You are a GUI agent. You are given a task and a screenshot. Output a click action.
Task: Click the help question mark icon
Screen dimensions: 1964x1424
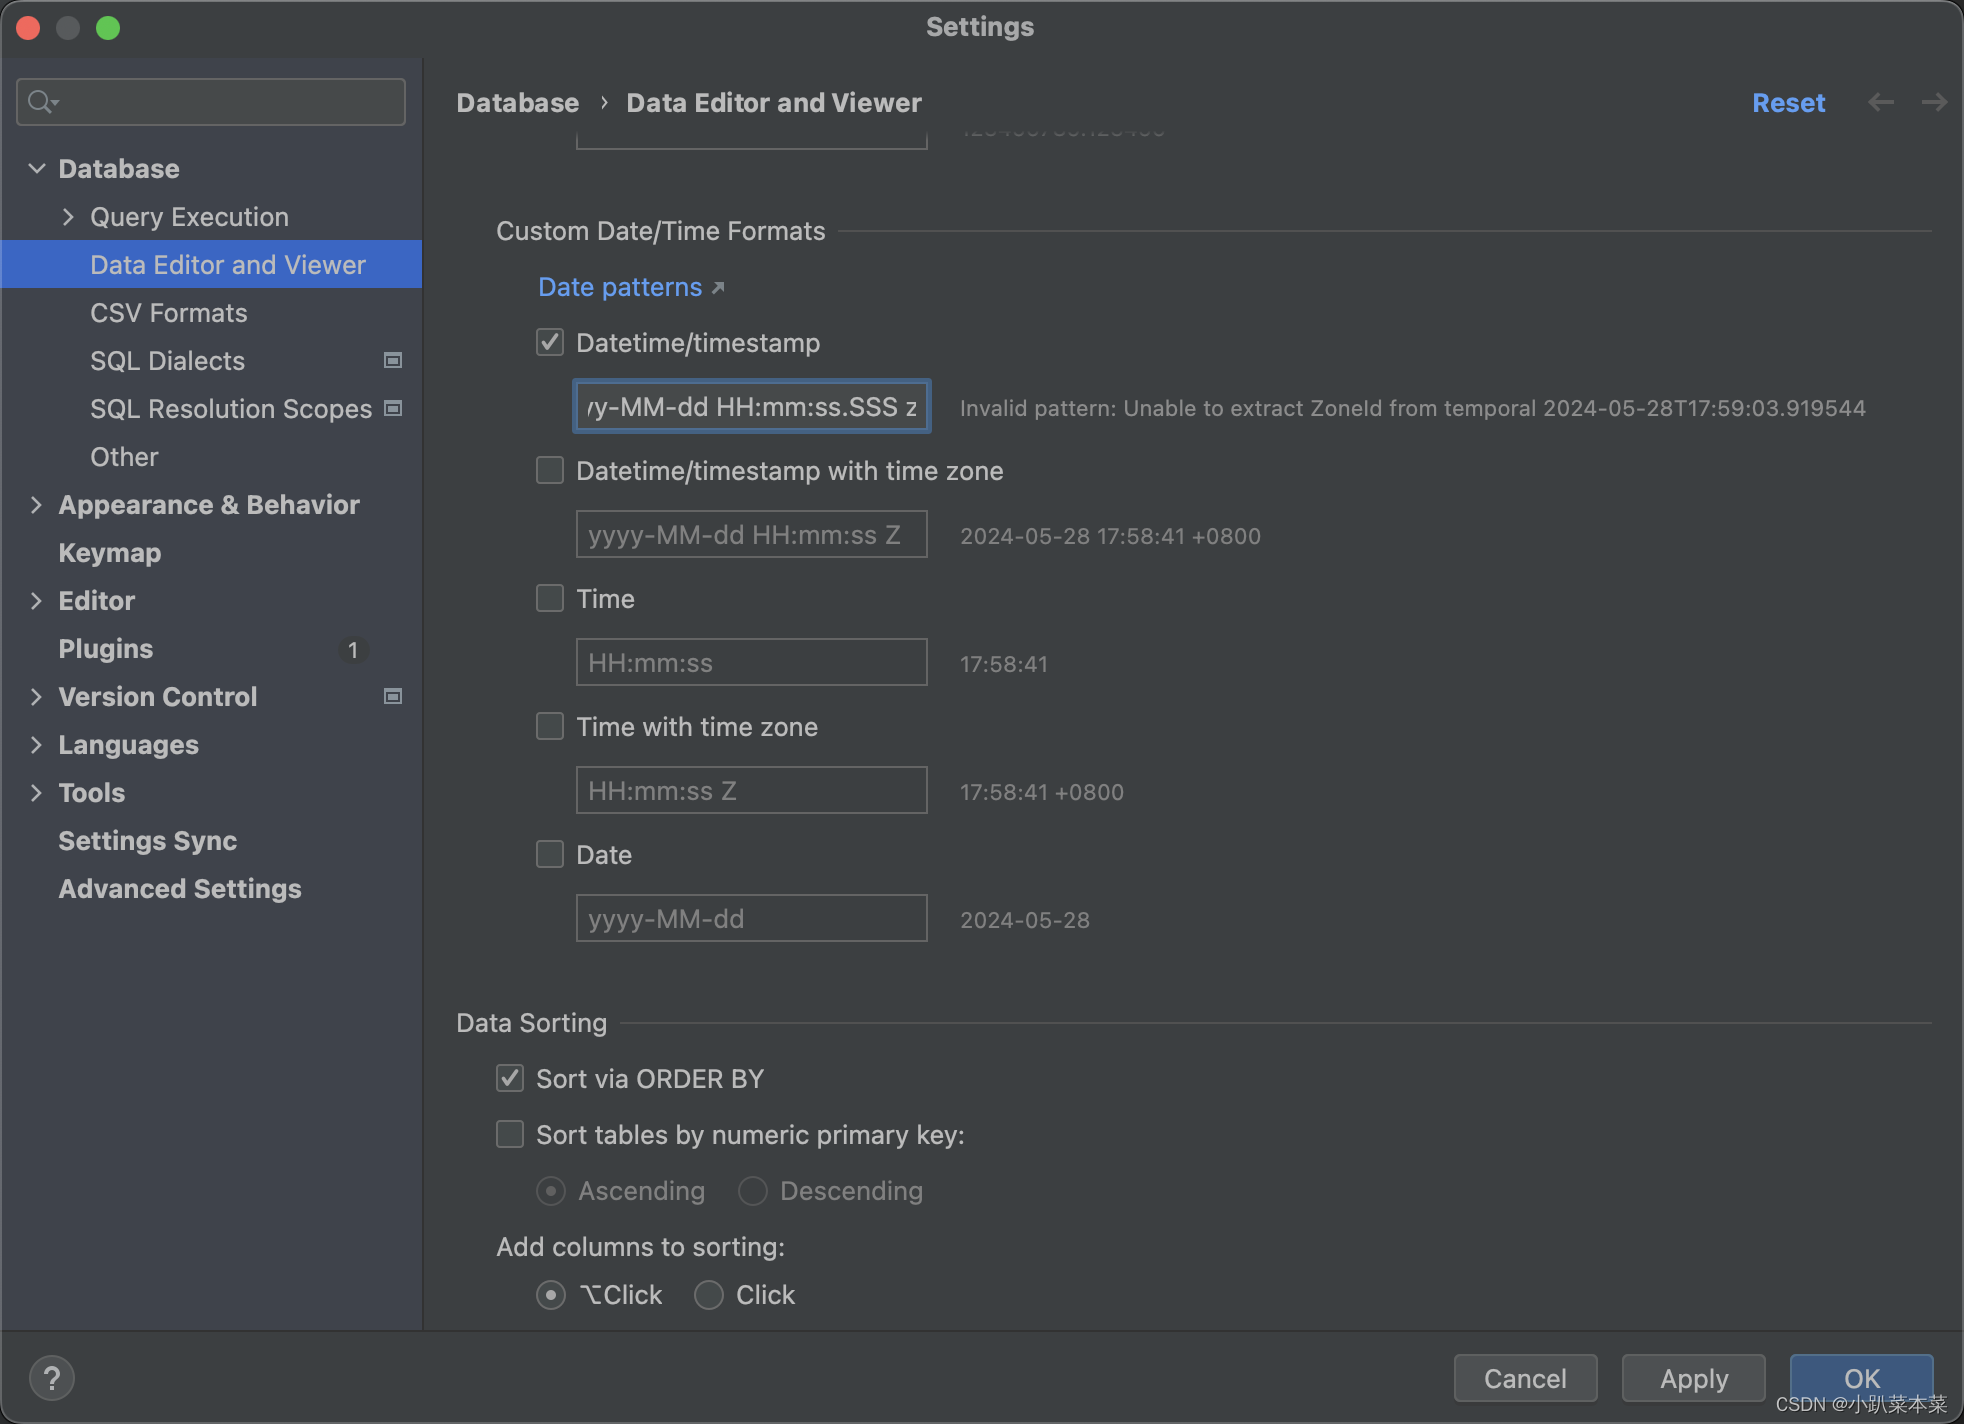[x=52, y=1377]
